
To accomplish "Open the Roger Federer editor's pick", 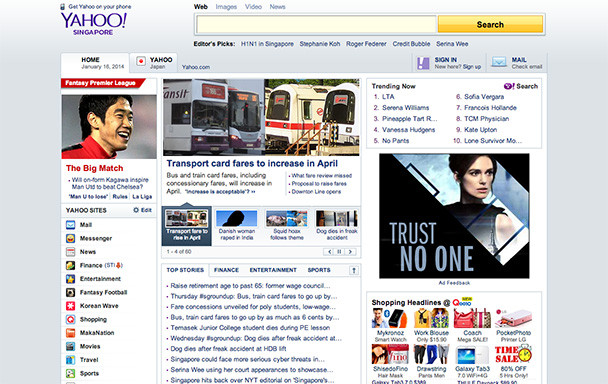I will [x=366, y=44].
